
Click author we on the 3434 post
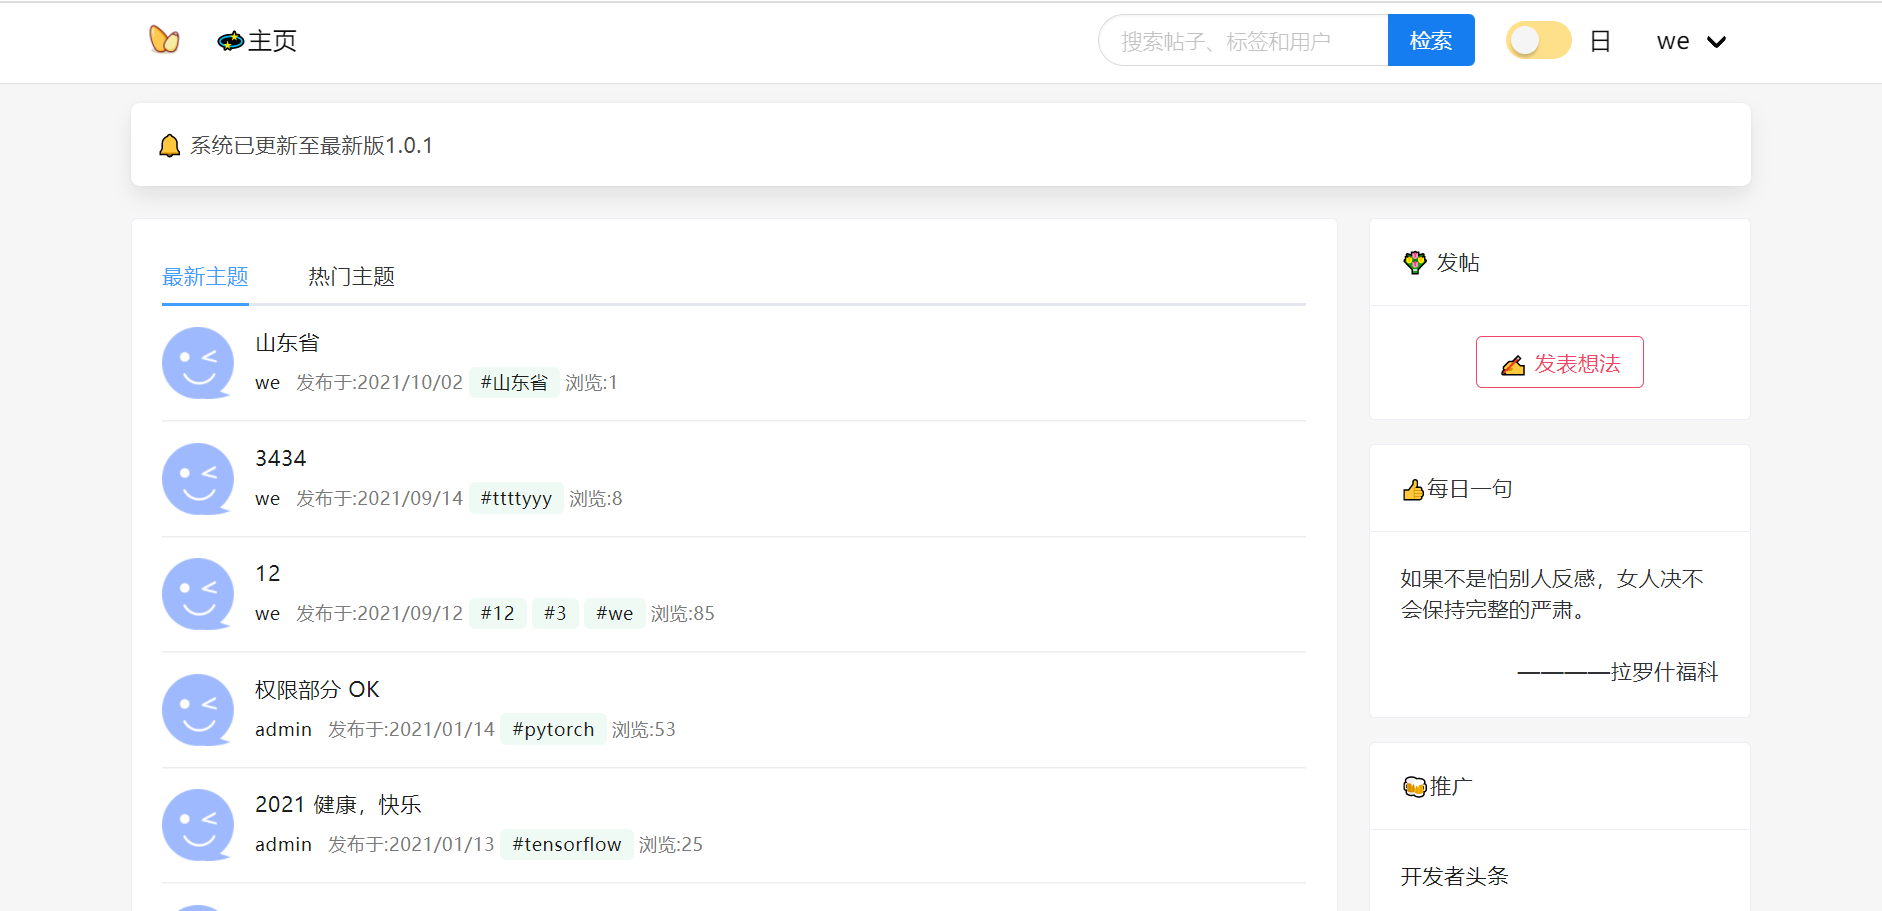[x=268, y=498]
